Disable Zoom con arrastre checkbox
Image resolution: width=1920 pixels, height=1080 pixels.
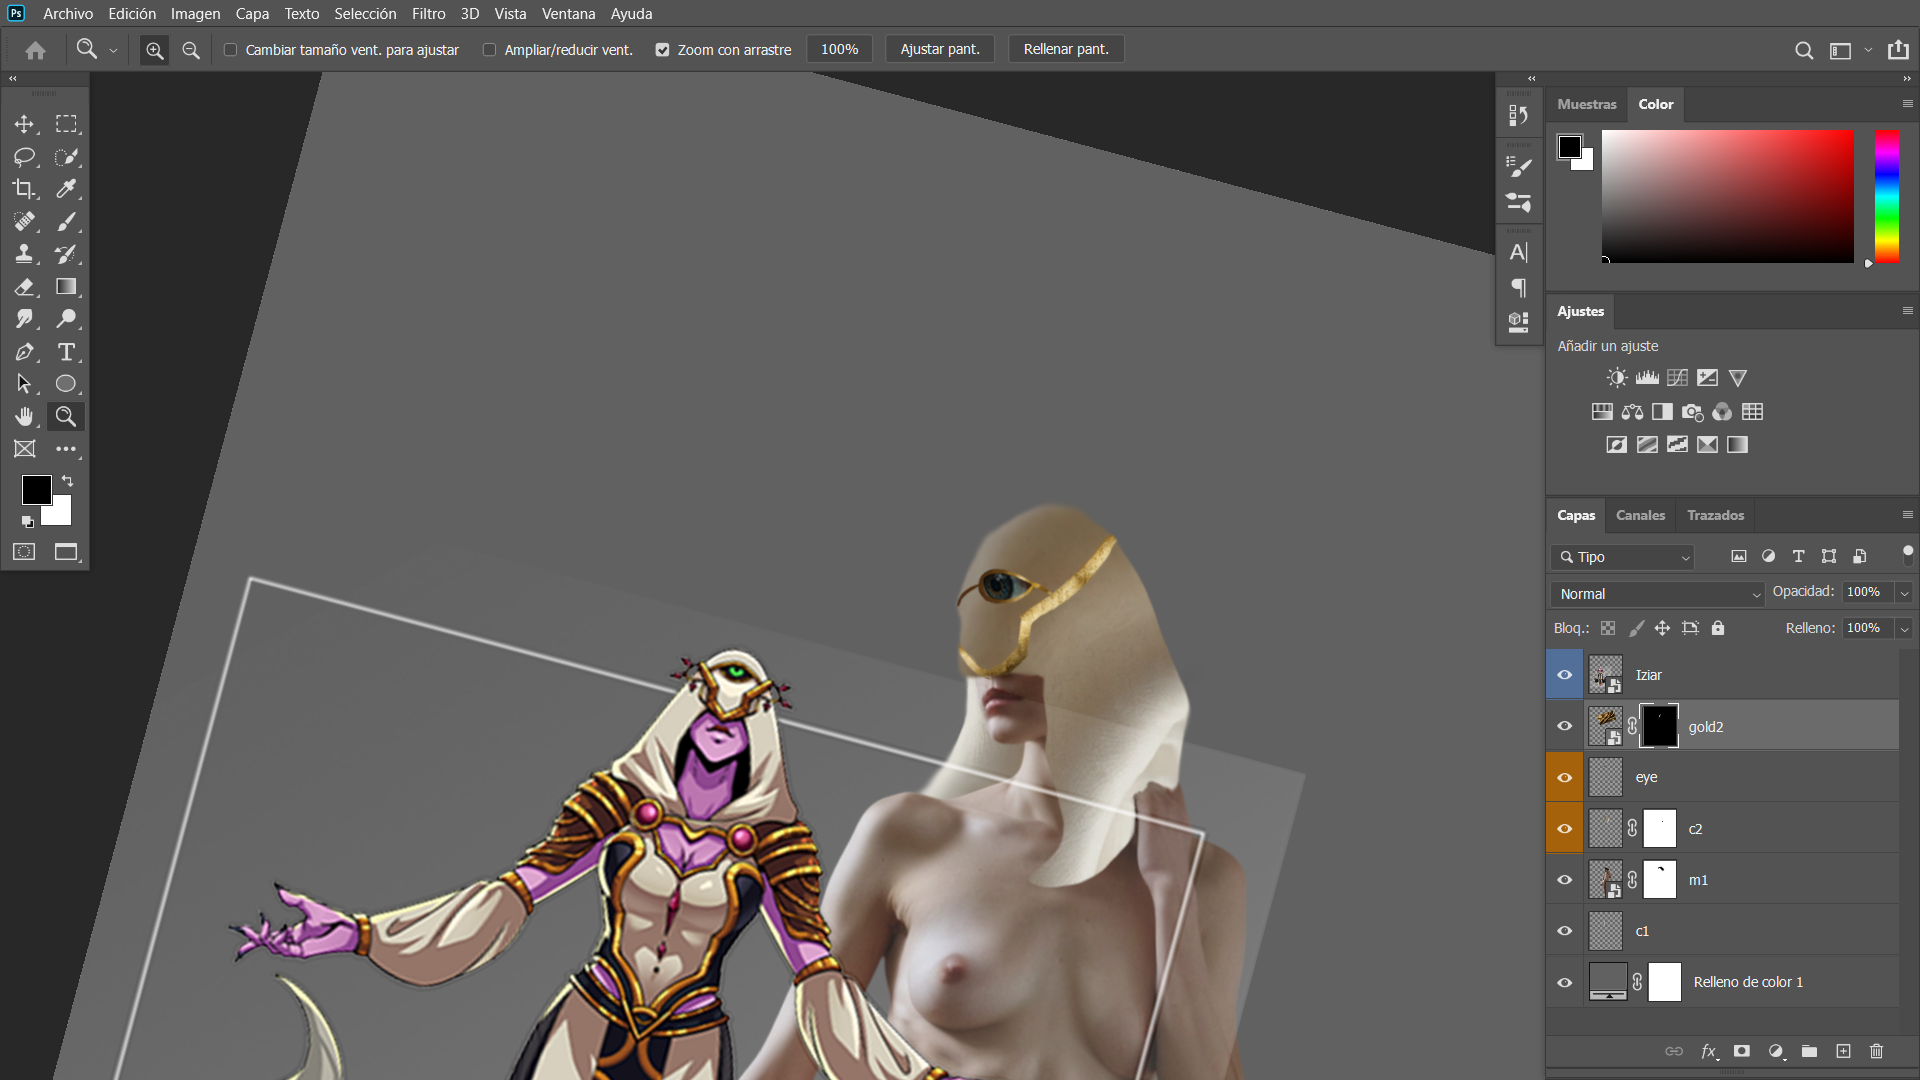click(662, 50)
